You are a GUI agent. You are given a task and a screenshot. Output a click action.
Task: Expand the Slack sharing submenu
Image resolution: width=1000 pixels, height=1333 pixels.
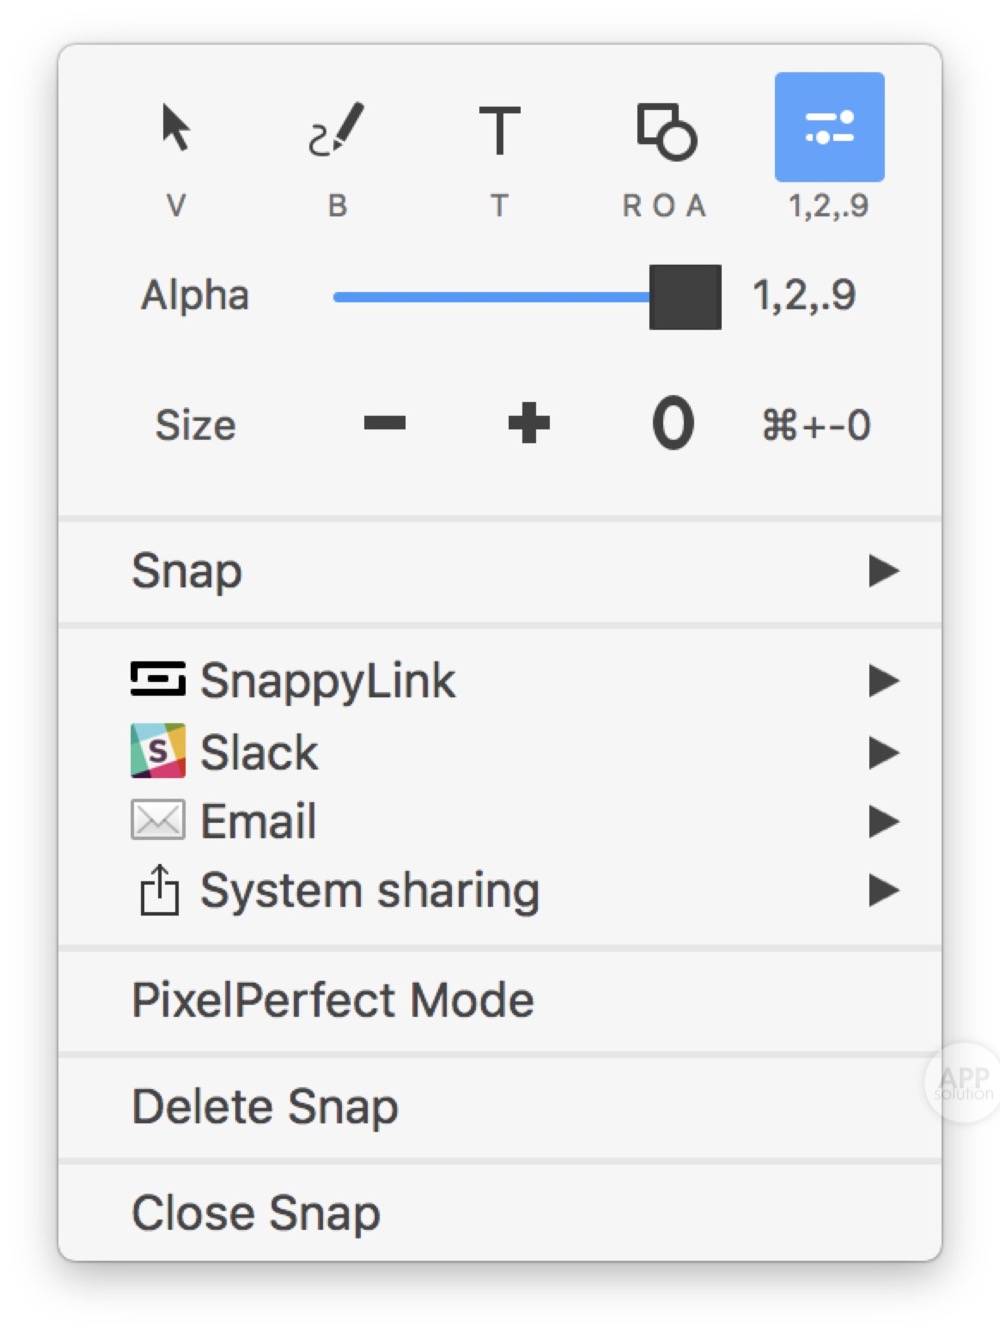885,751
